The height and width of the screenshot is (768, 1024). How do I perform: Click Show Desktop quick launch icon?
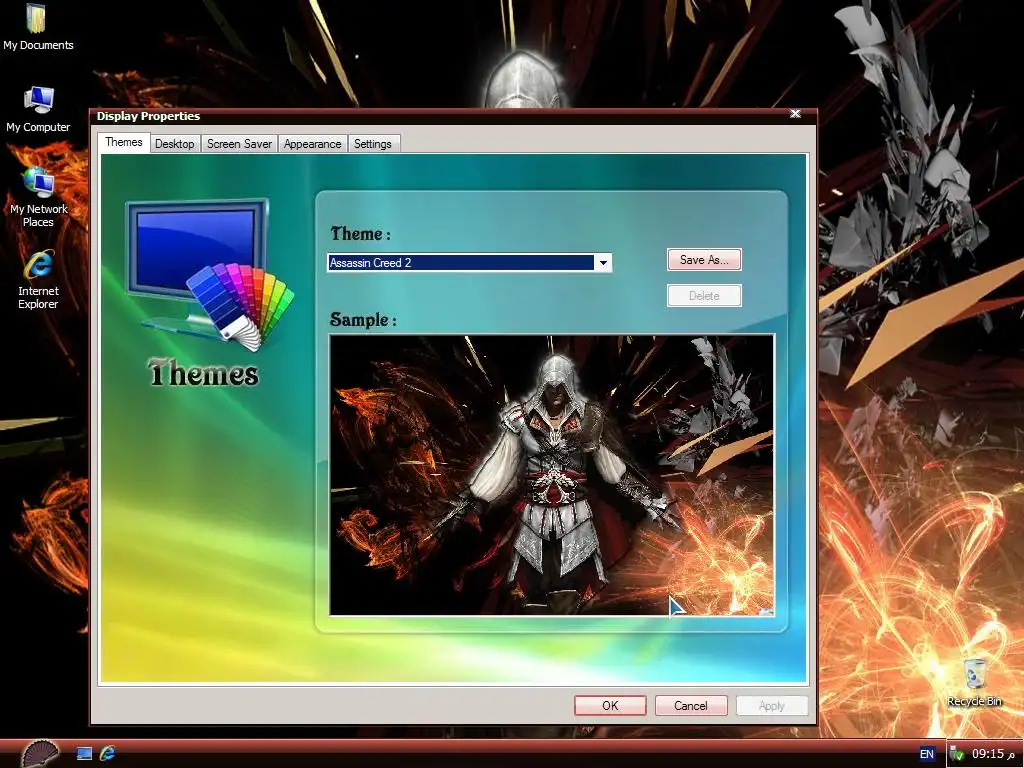click(84, 753)
